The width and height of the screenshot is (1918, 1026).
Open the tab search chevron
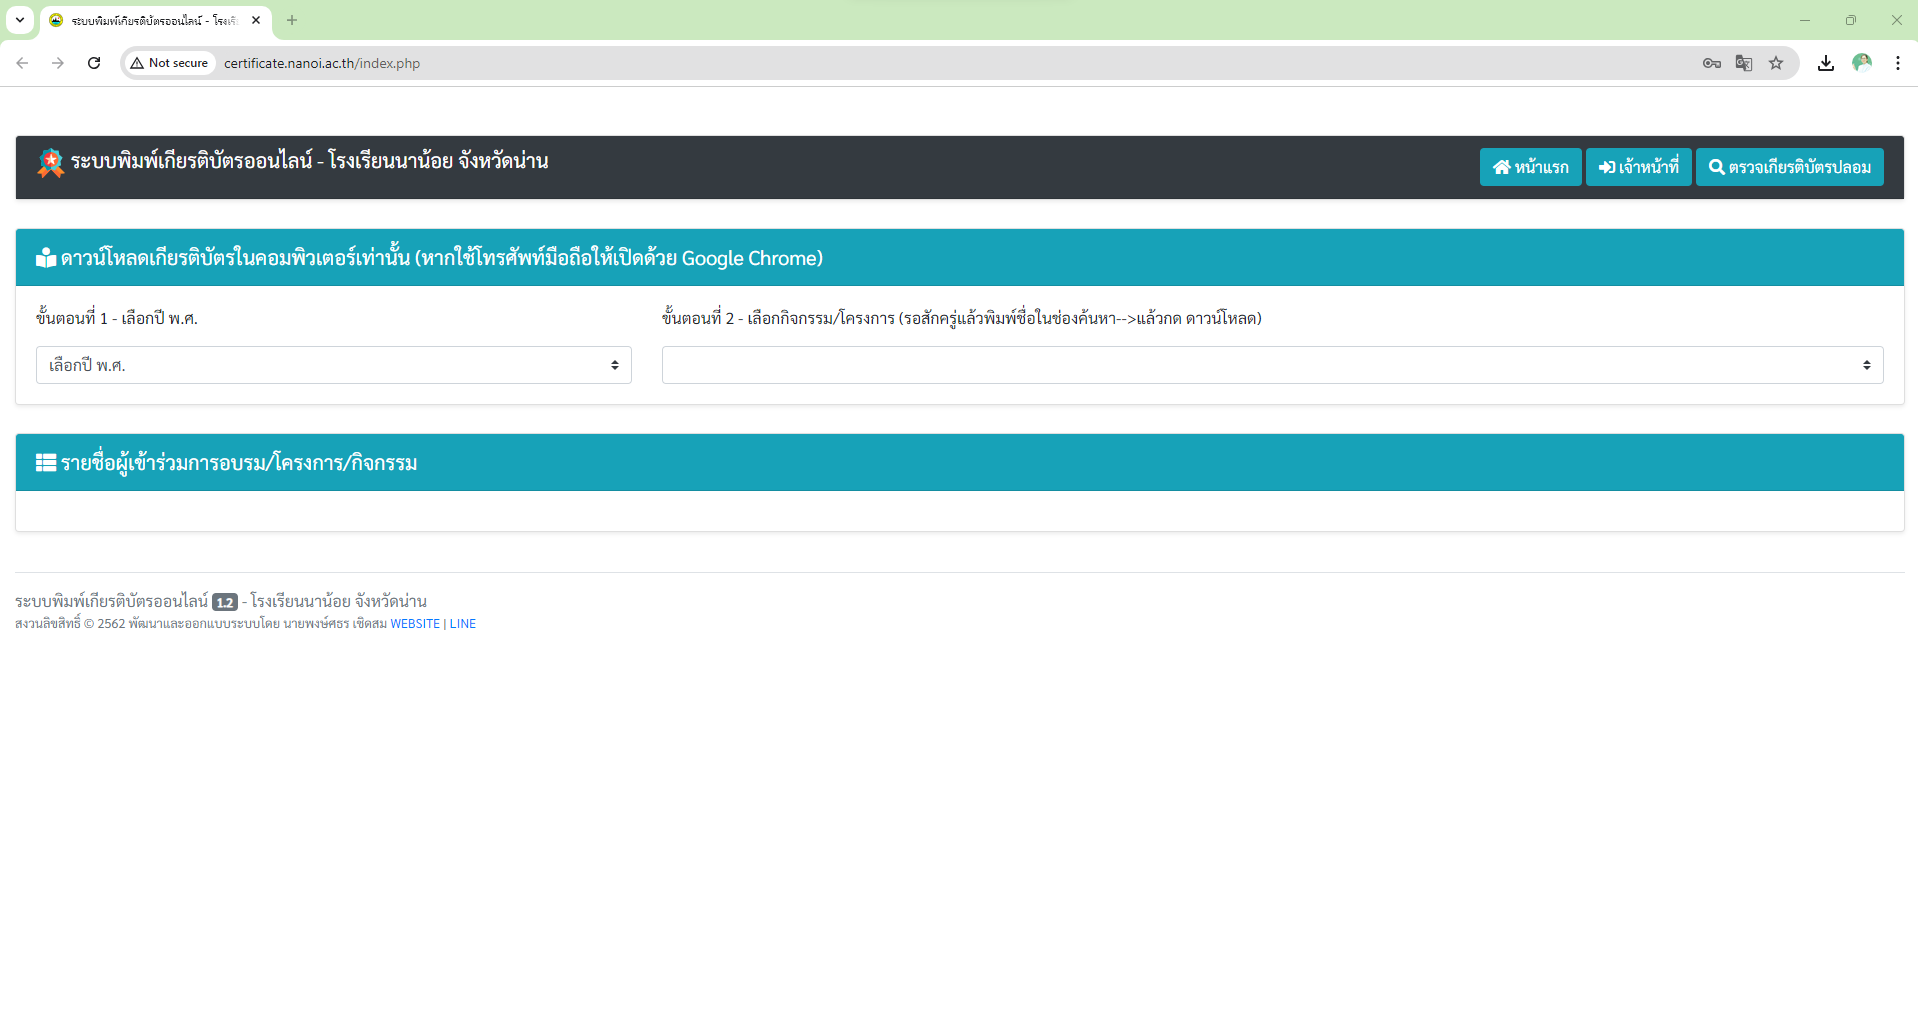point(20,20)
